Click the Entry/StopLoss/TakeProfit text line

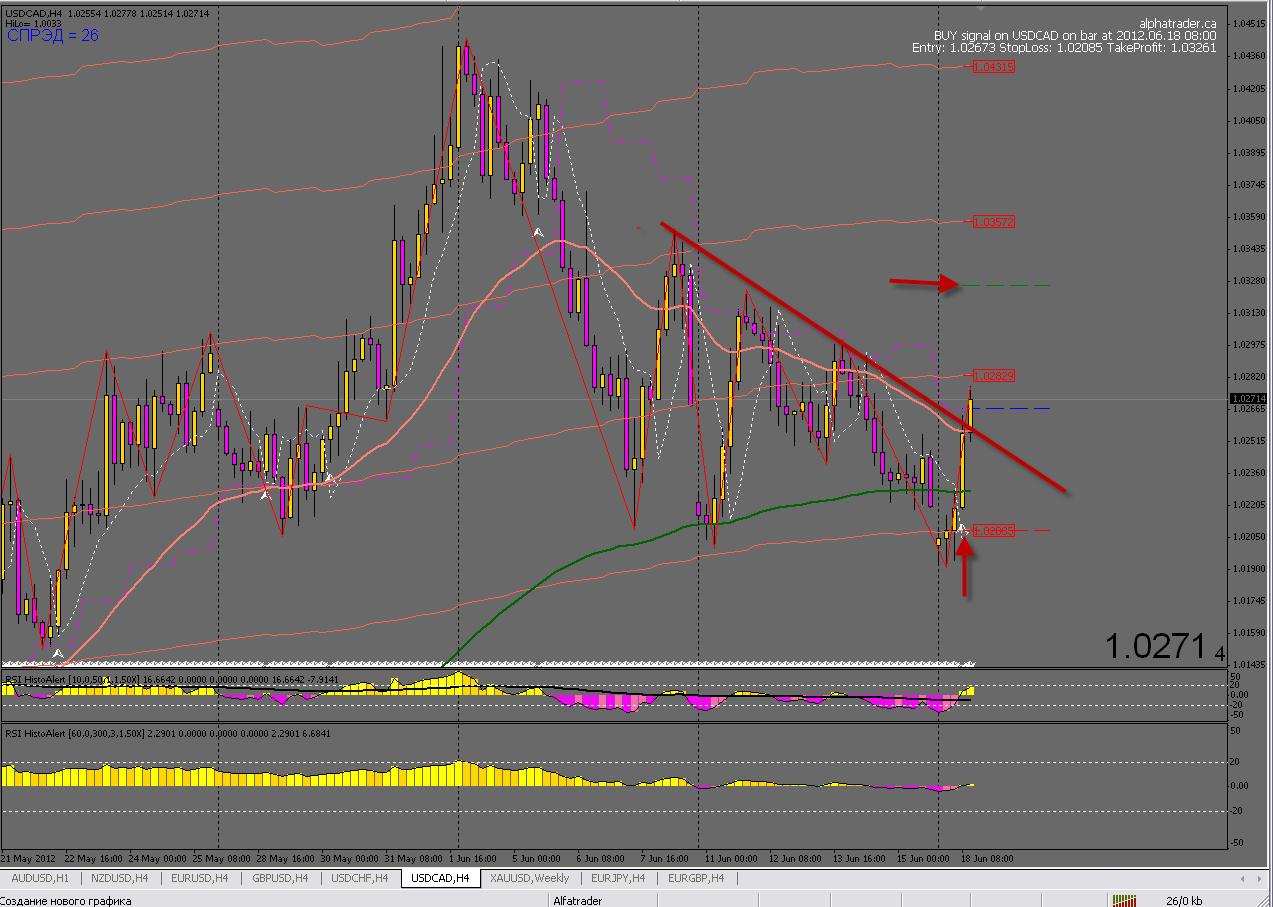click(1064, 47)
